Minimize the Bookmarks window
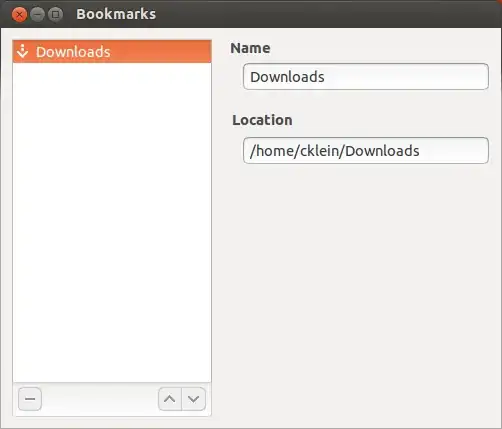The width and height of the screenshot is (502, 429). [x=37, y=15]
